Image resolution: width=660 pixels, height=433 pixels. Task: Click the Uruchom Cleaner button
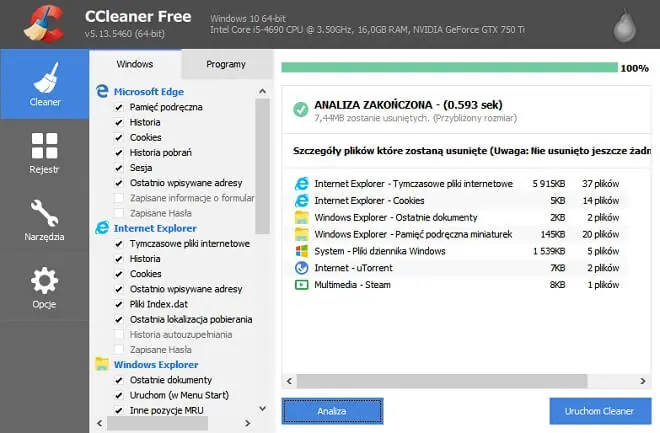pyautogui.click(x=599, y=411)
